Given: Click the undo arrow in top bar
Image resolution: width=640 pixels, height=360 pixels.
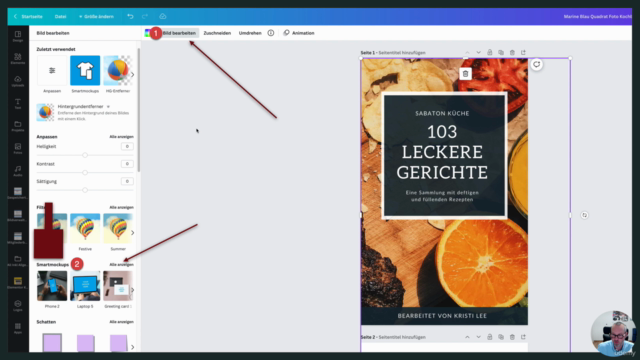Looking at the screenshot, I should point(130,16).
